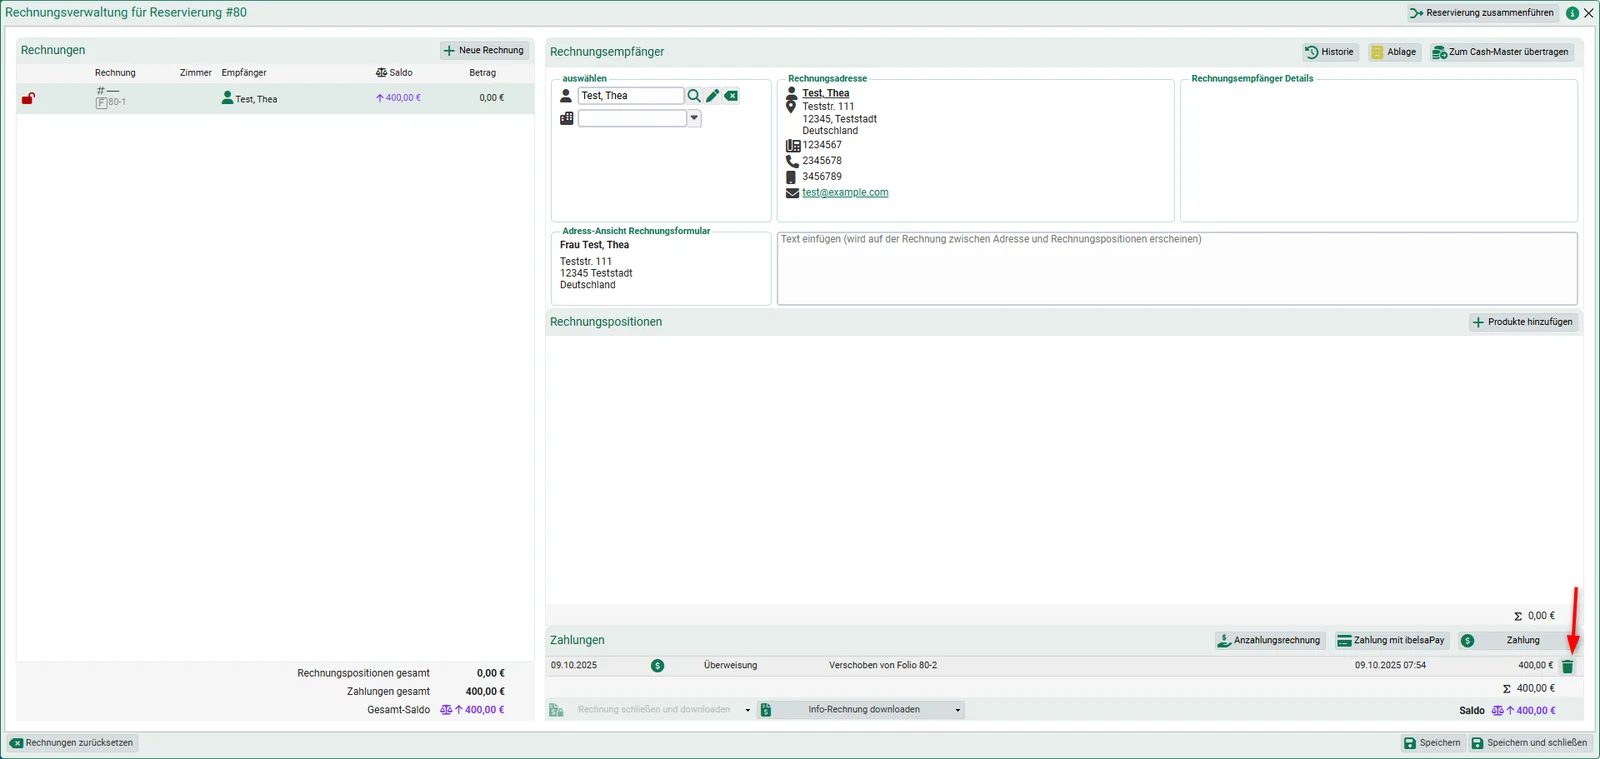Click the icon left of Rechnung schließen und downloaden
The width and height of the screenshot is (1600, 759).
556,710
